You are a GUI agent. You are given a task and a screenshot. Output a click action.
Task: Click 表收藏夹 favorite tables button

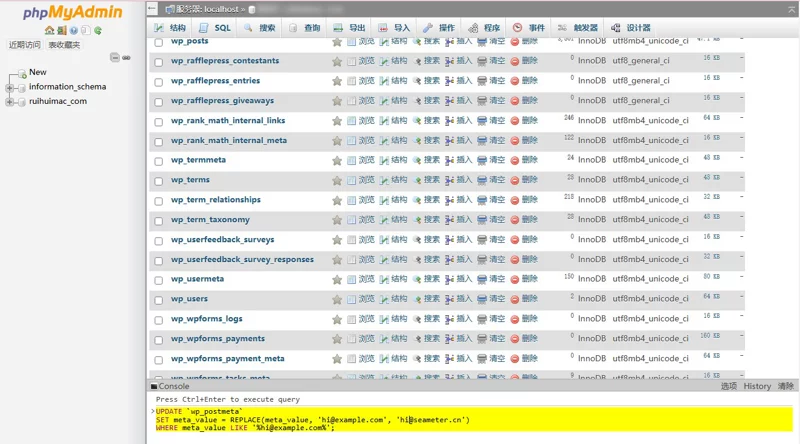(x=64, y=45)
